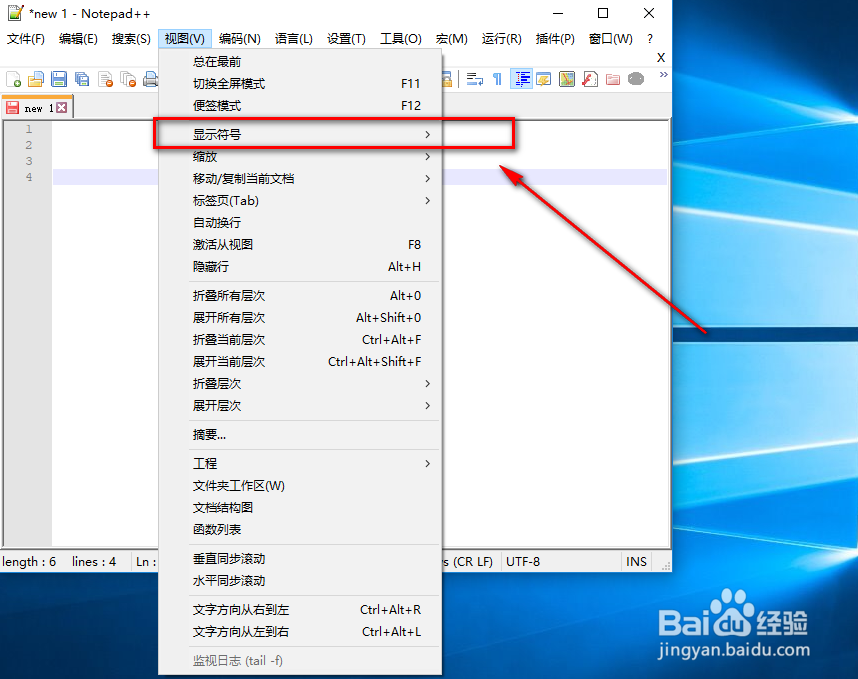The width and height of the screenshot is (858, 679).
Task: Click the Close All toolbar icon
Action: (x=128, y=79)
